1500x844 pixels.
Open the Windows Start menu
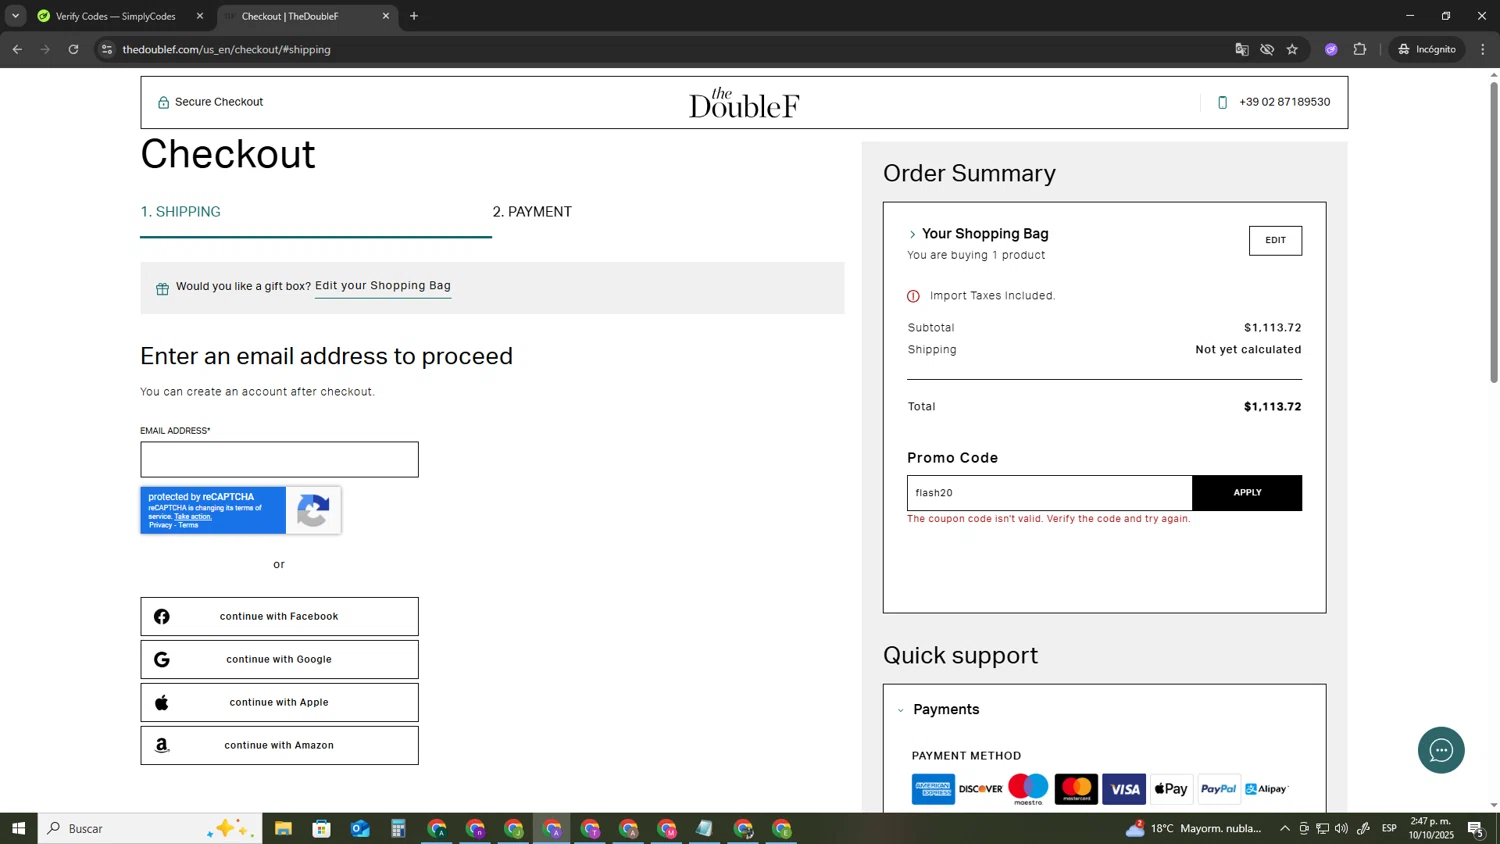coord(18,828)
